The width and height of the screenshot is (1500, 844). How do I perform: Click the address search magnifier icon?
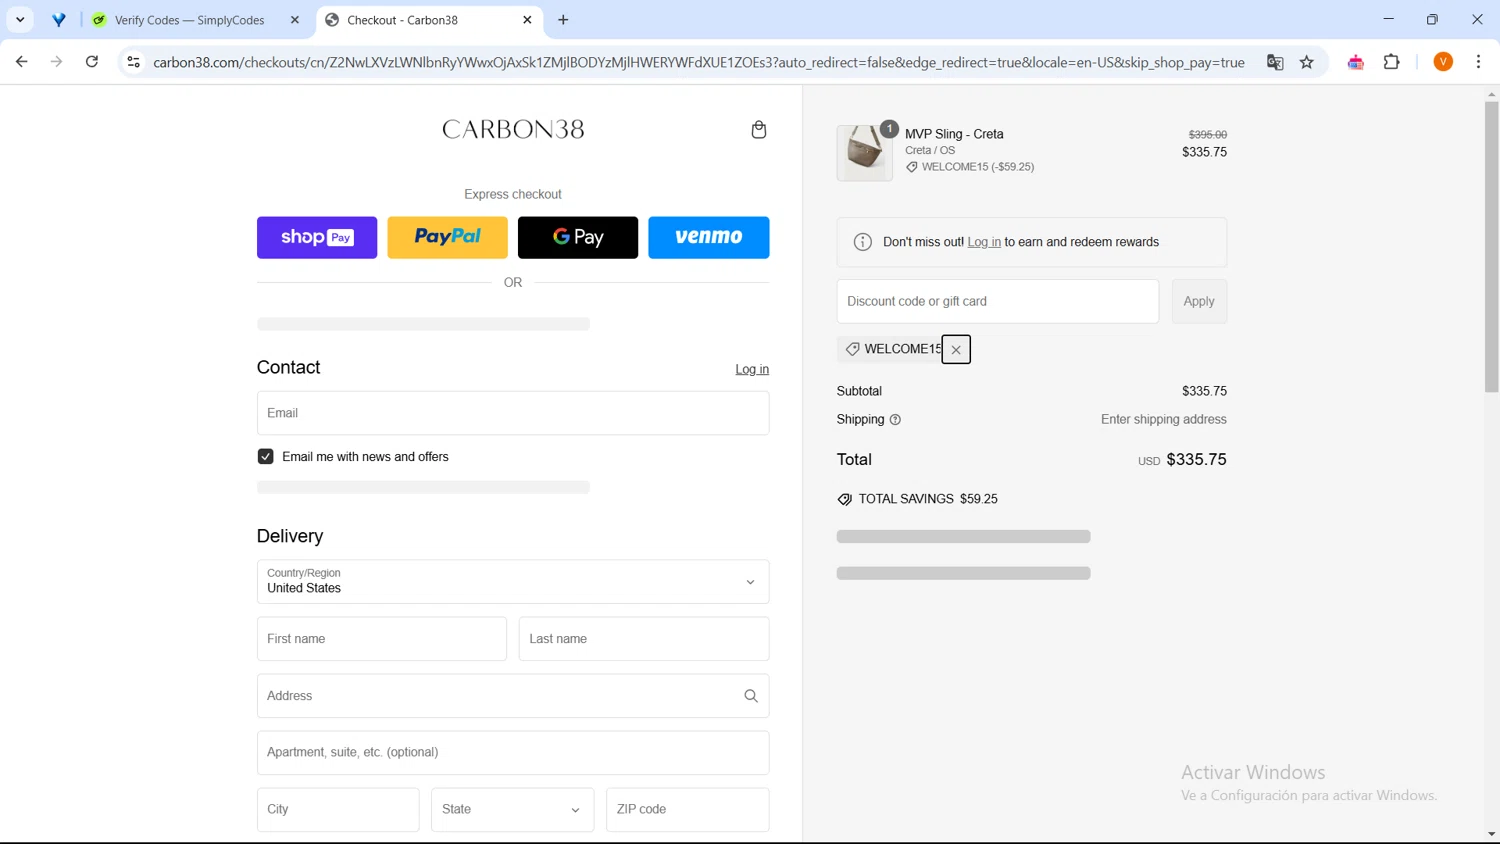(x=751, y=696)
